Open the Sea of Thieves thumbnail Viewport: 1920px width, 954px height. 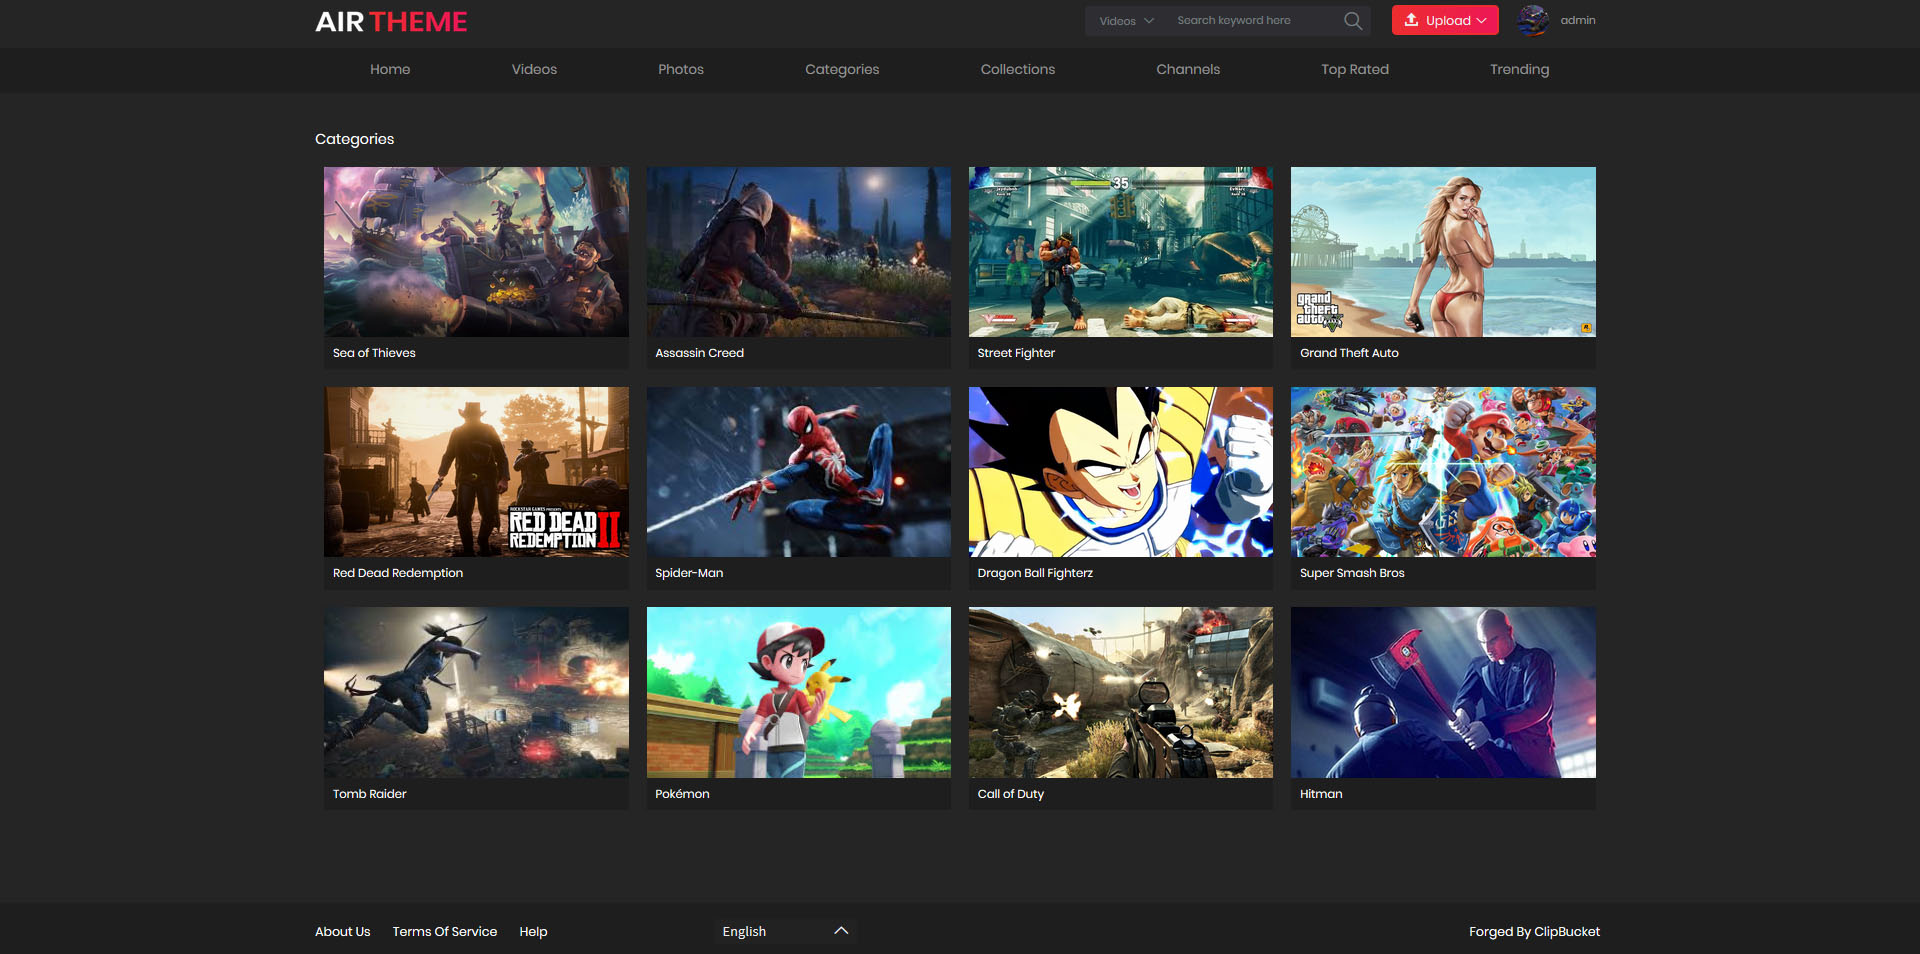pyautogui.click(x=476, y=252)
